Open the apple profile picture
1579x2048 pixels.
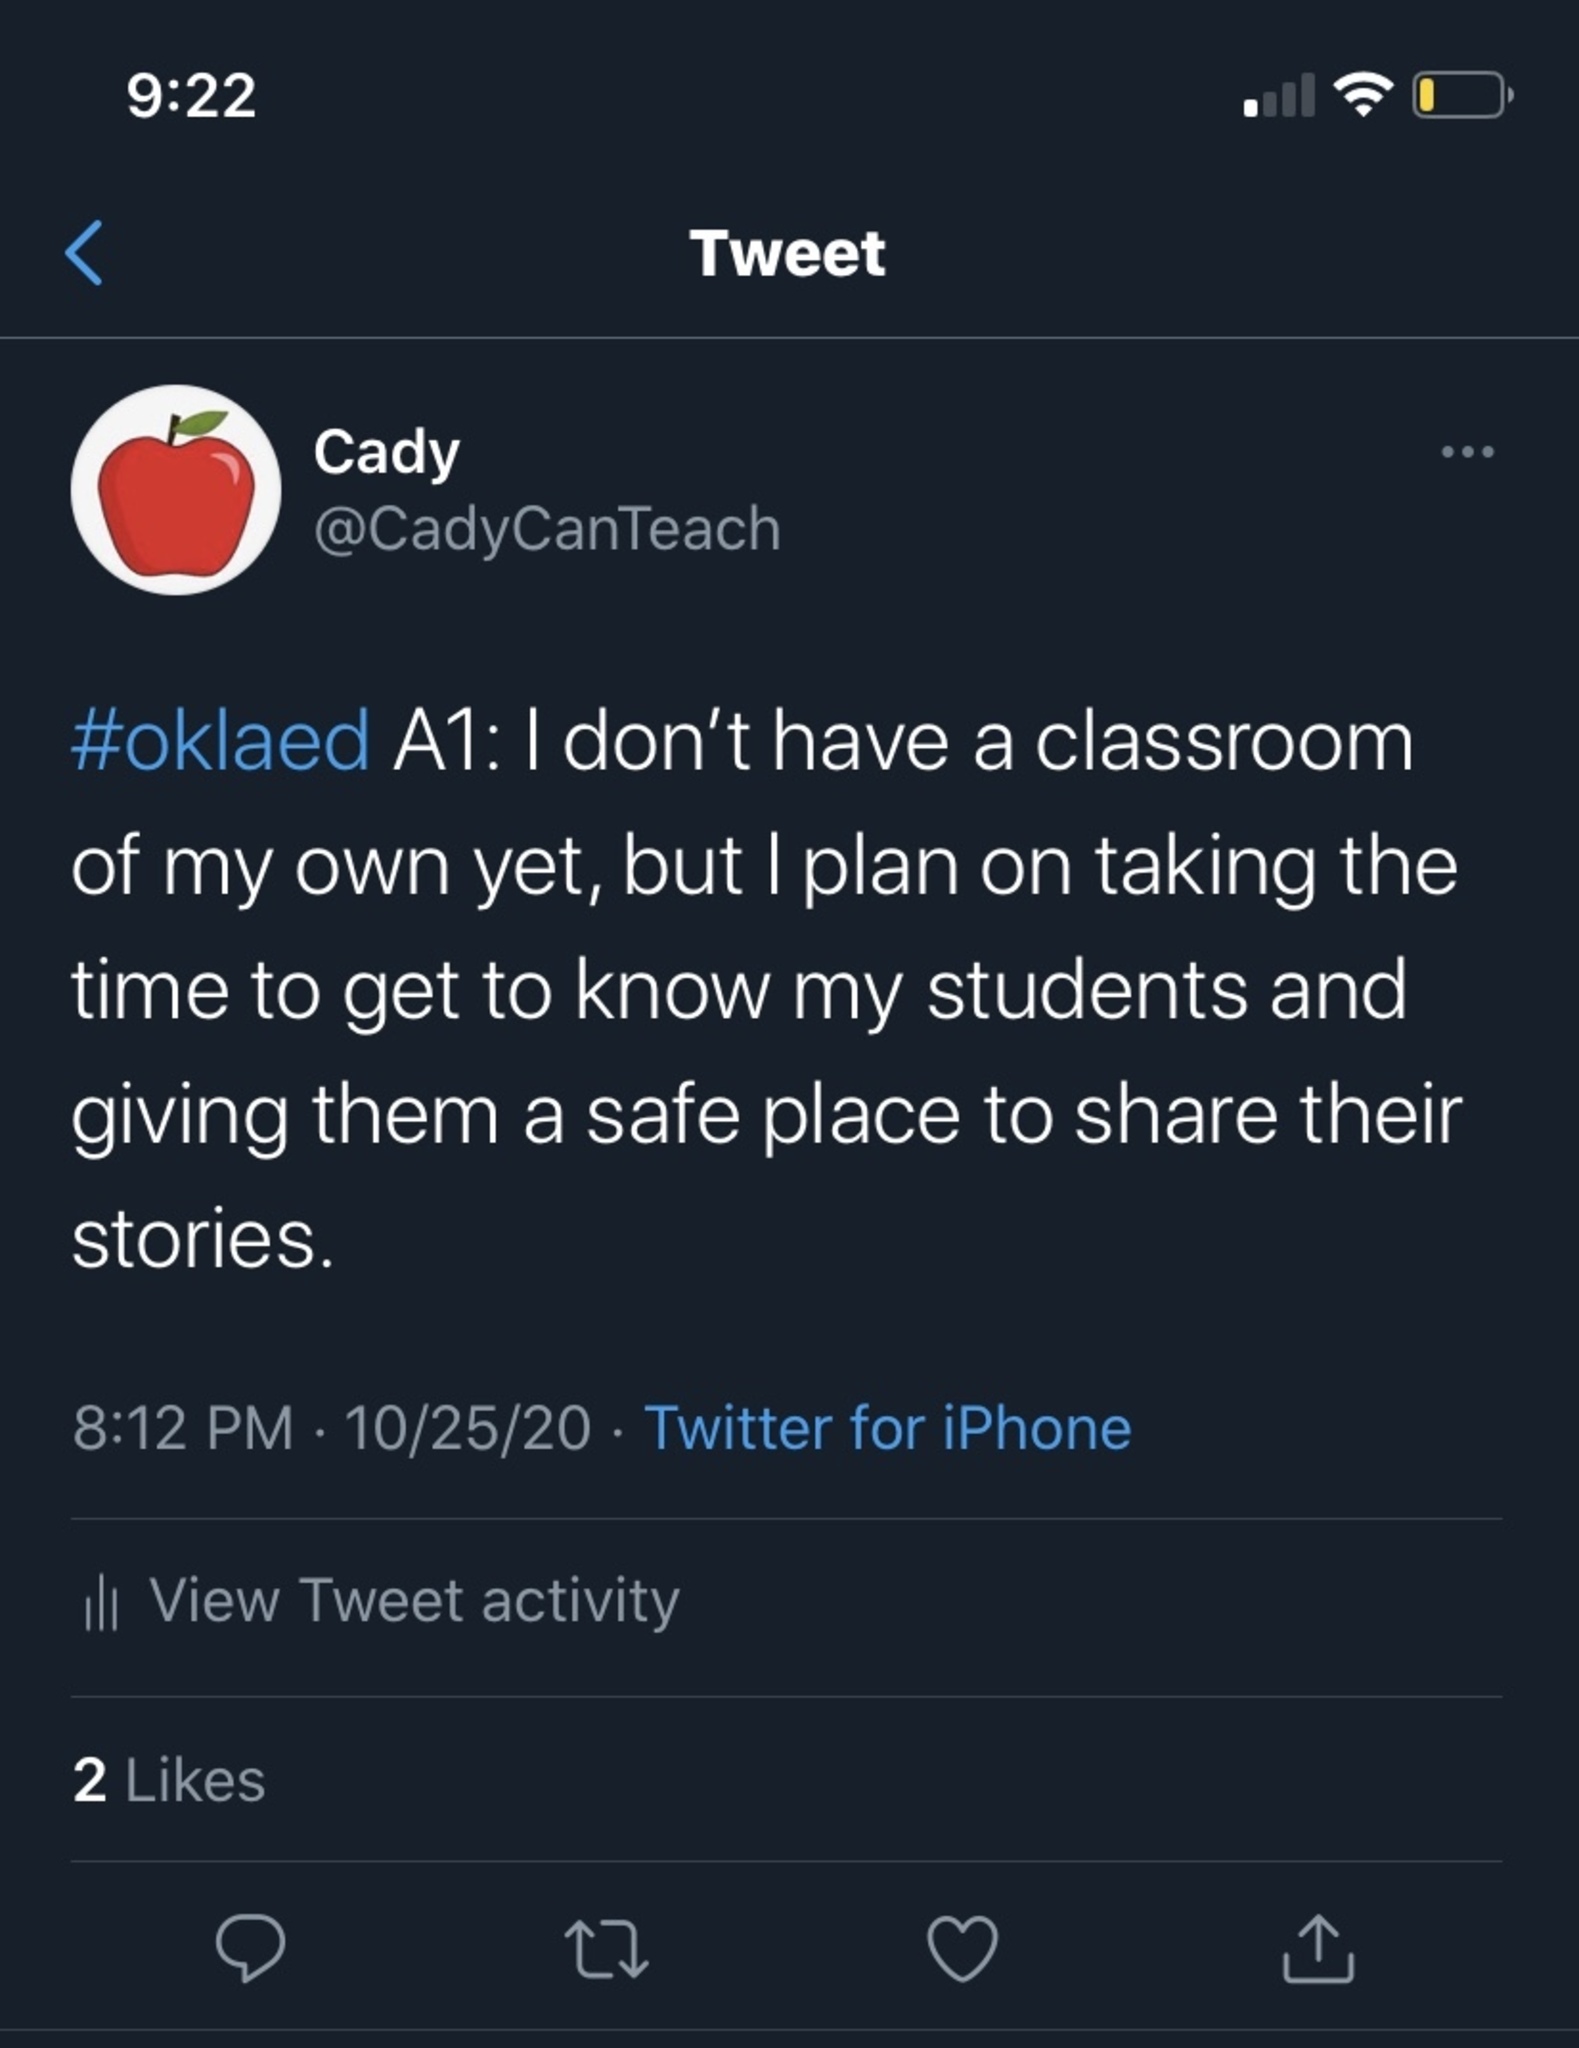tap(176, 490)
